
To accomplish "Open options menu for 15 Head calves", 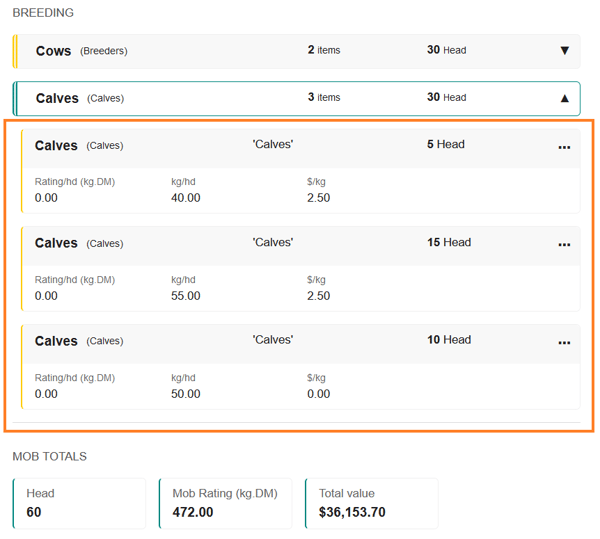I will (564, 245).
